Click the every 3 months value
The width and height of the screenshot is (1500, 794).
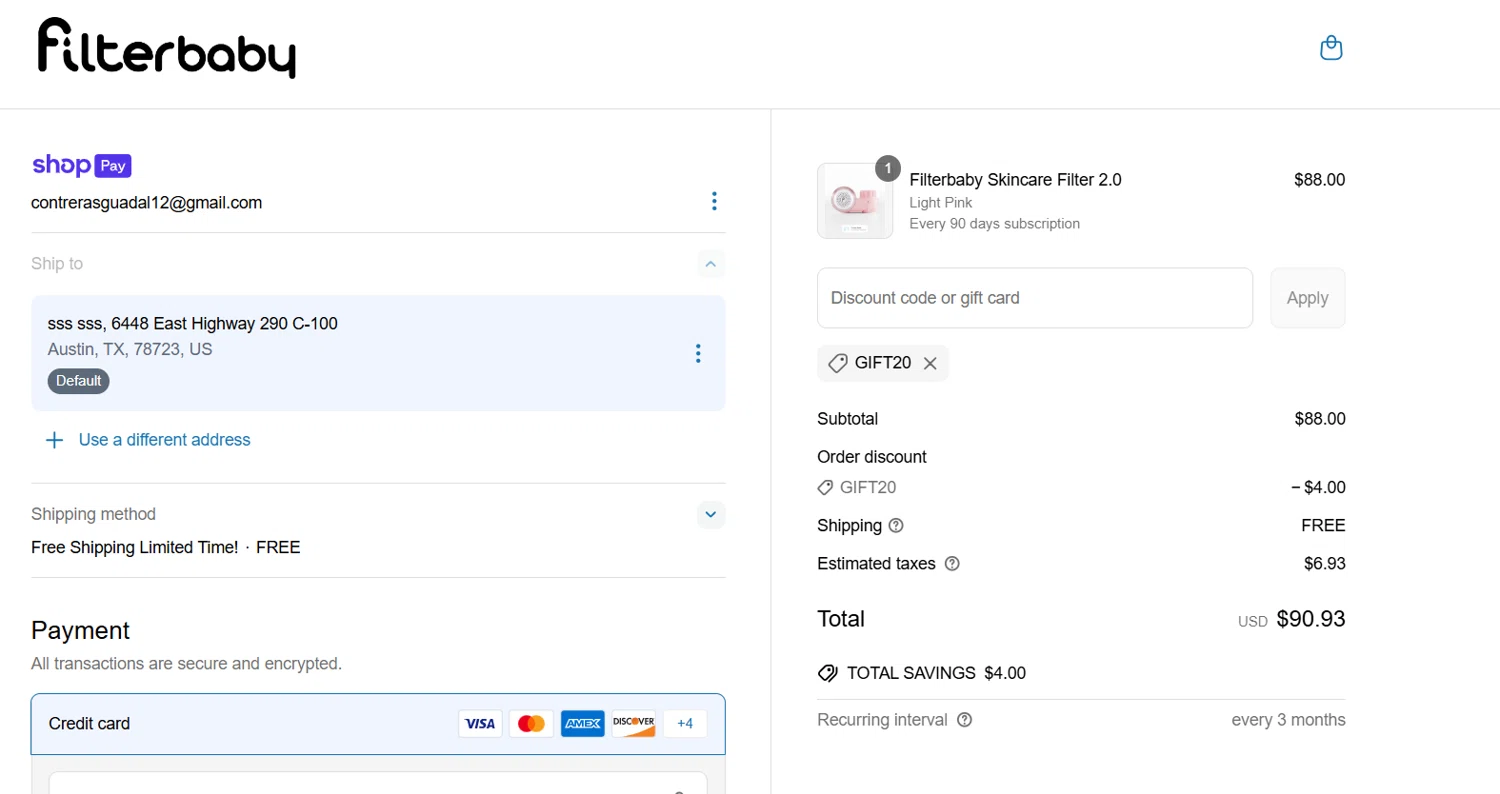point(1288,720)
